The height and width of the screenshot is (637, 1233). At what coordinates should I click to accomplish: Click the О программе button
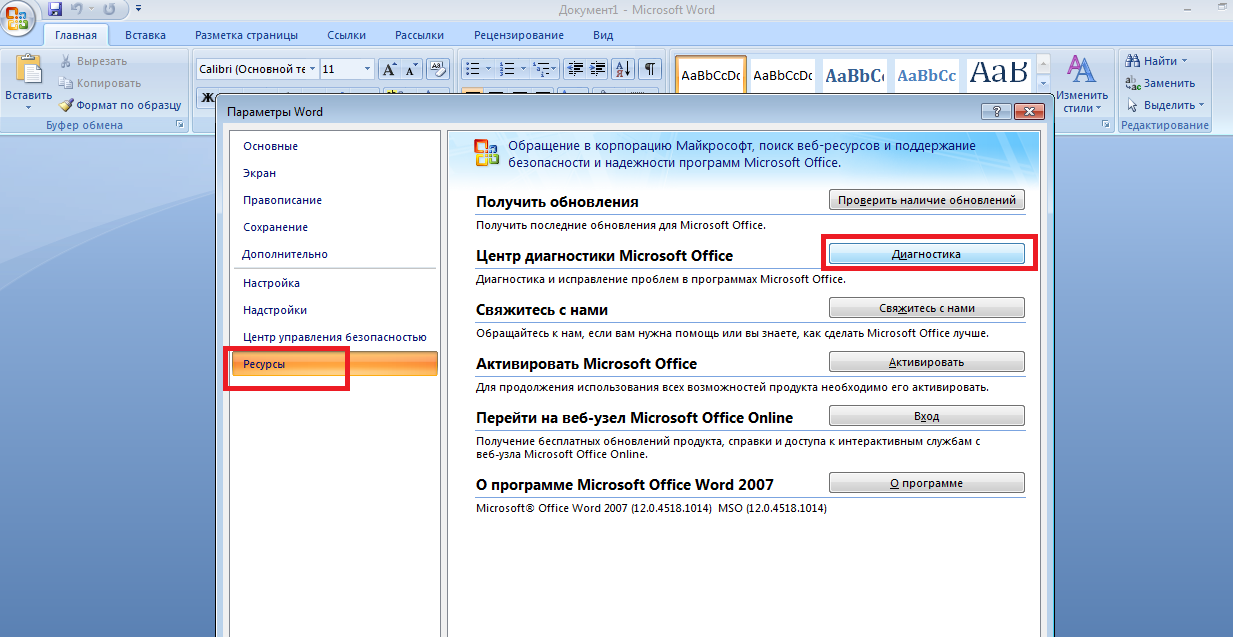click(x=927, y=483)
